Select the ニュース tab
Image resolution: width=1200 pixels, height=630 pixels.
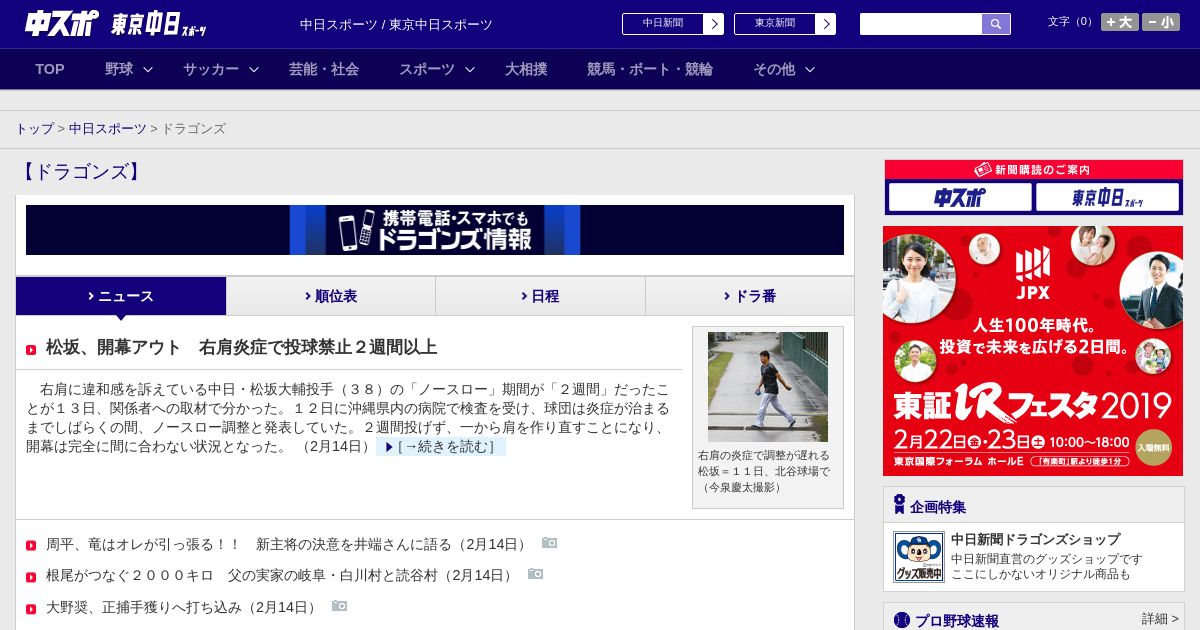coord(121,296)
